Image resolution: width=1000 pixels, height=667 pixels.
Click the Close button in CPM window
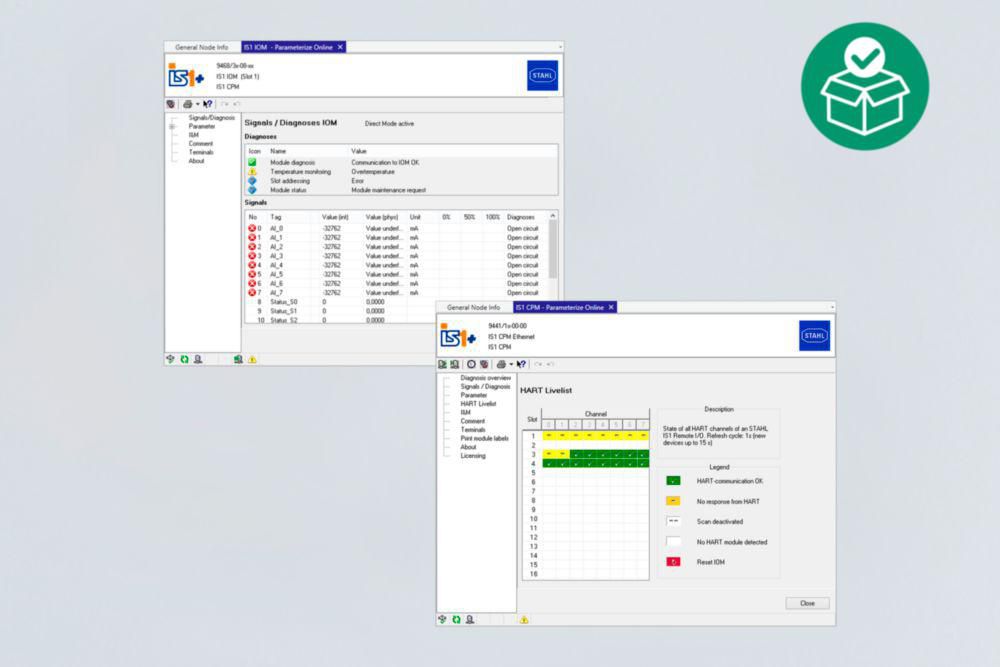tap(807, 603)
